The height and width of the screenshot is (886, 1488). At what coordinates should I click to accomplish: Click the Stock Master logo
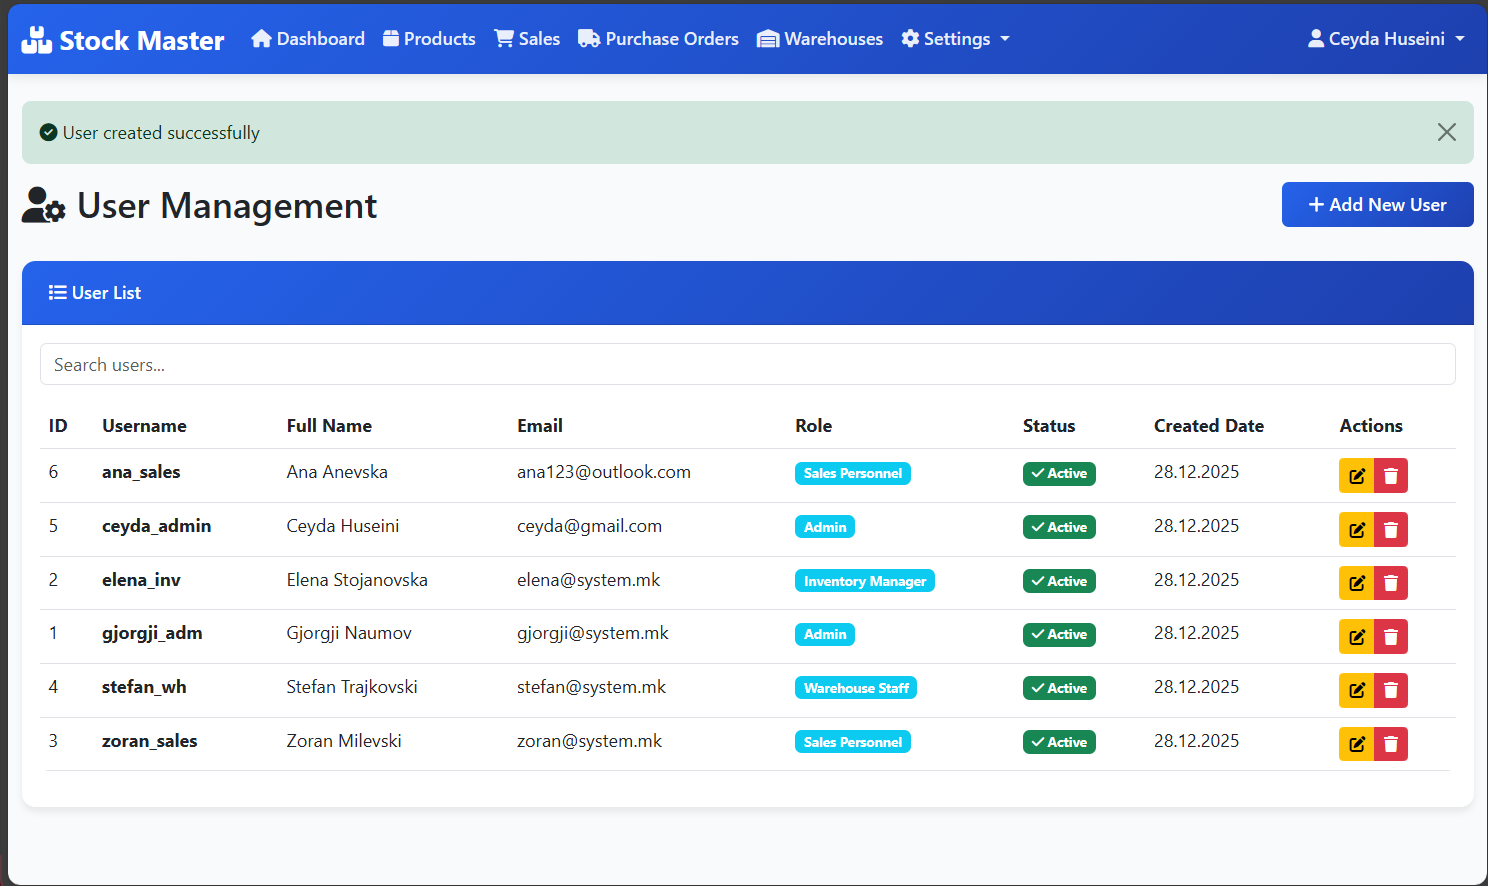click(123, 40)
